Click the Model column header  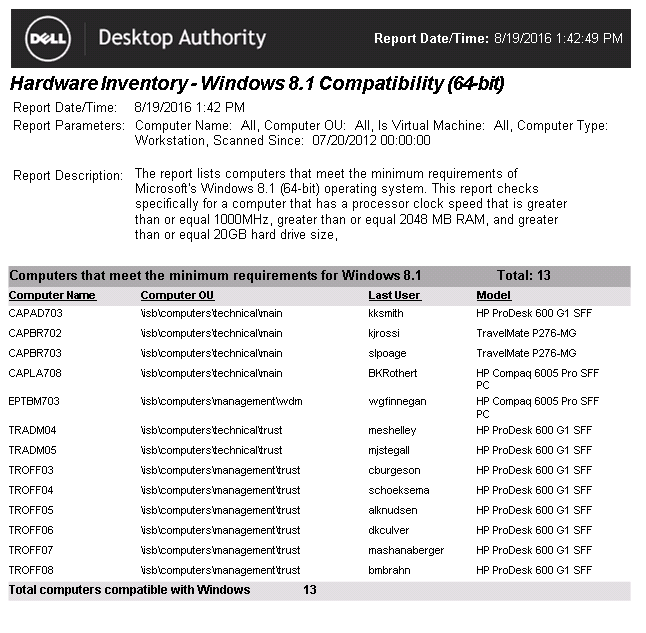(494, 296)
